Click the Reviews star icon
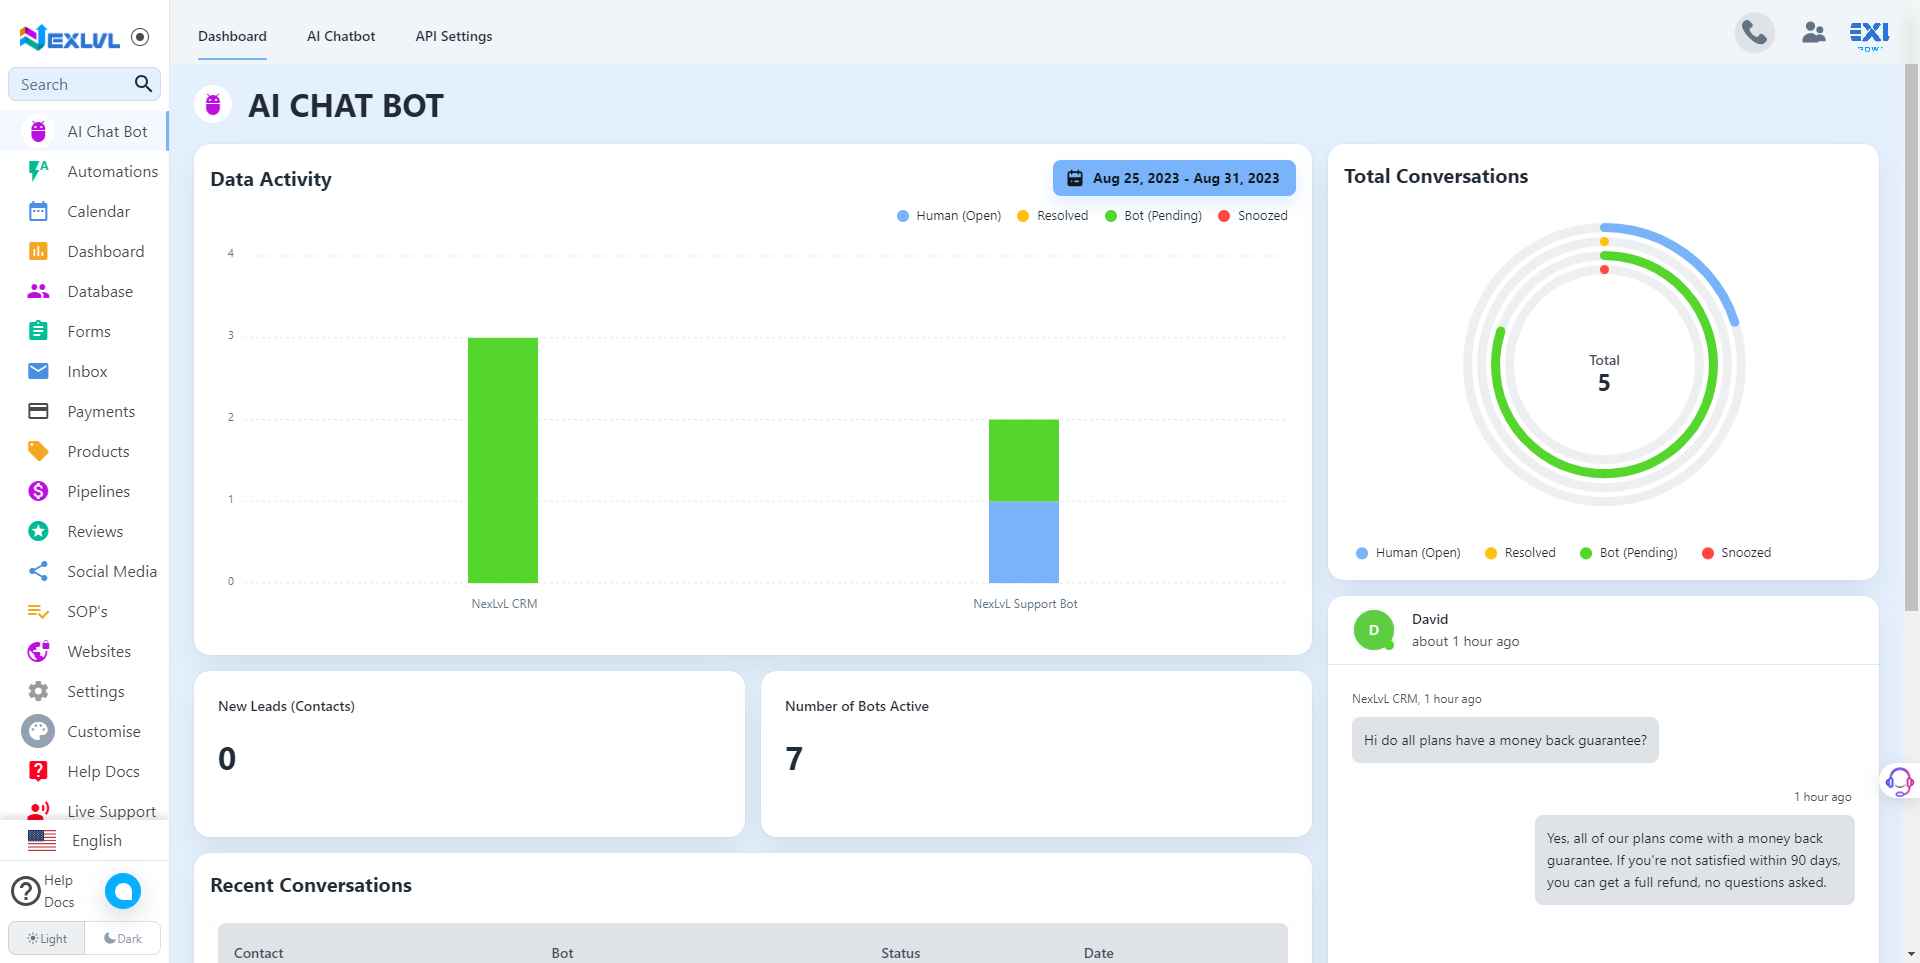The height and width of the screenshot is (963, 1920). 38,531
